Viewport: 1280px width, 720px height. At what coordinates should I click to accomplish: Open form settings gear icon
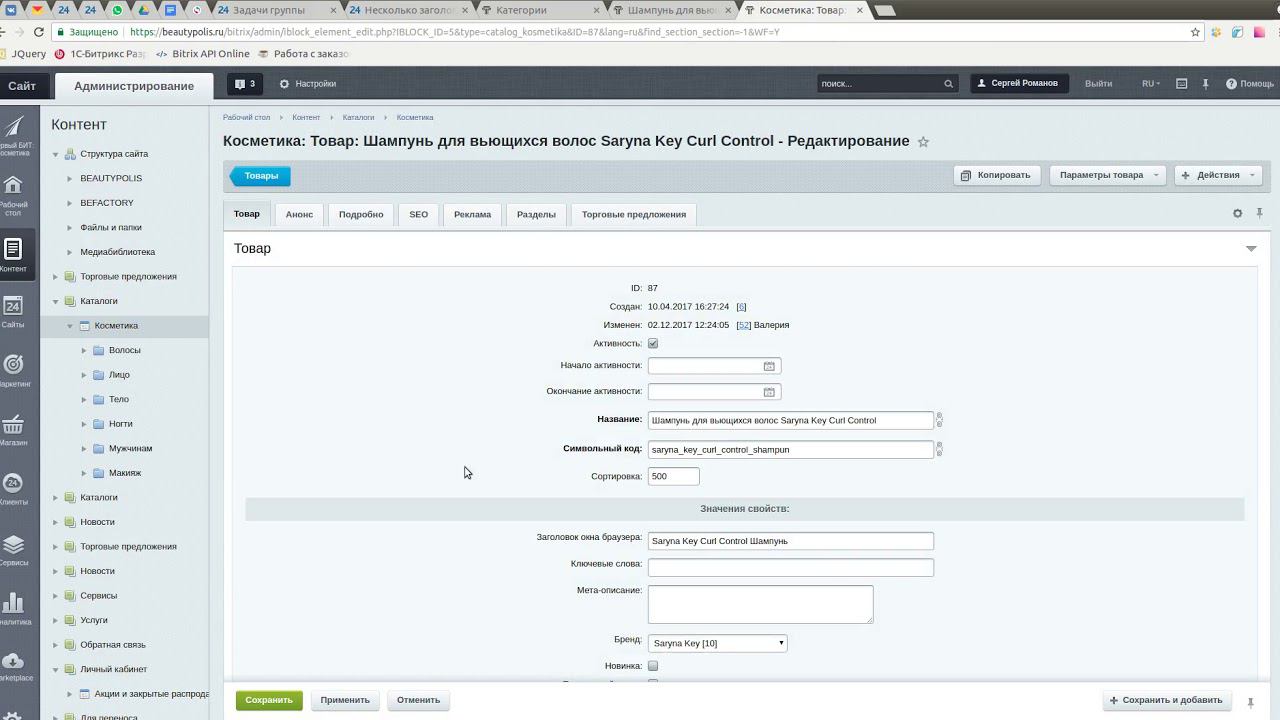tap(1237, 213)
